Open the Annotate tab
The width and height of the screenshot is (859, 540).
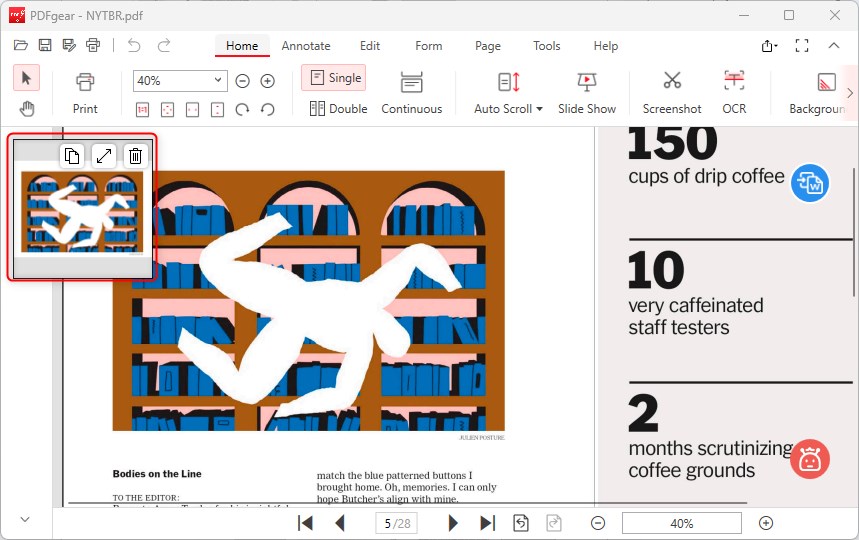click(x=305, y=46)
